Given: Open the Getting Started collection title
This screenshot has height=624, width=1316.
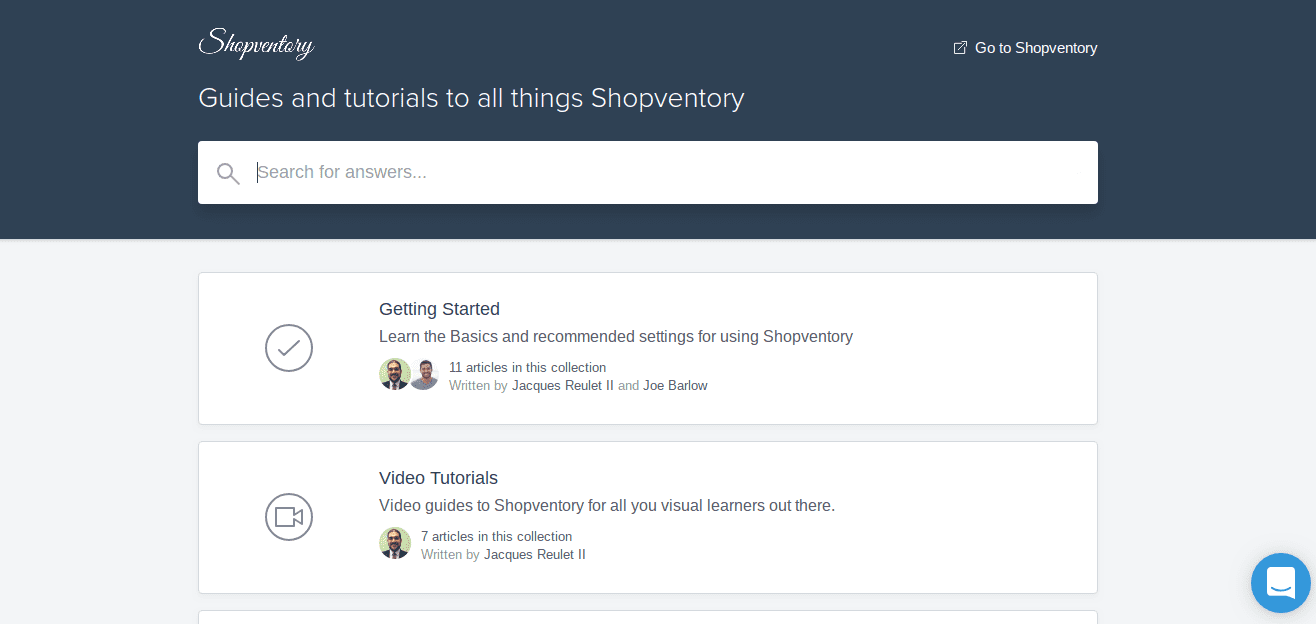Looking at the screenshot, I should point(439,309).
